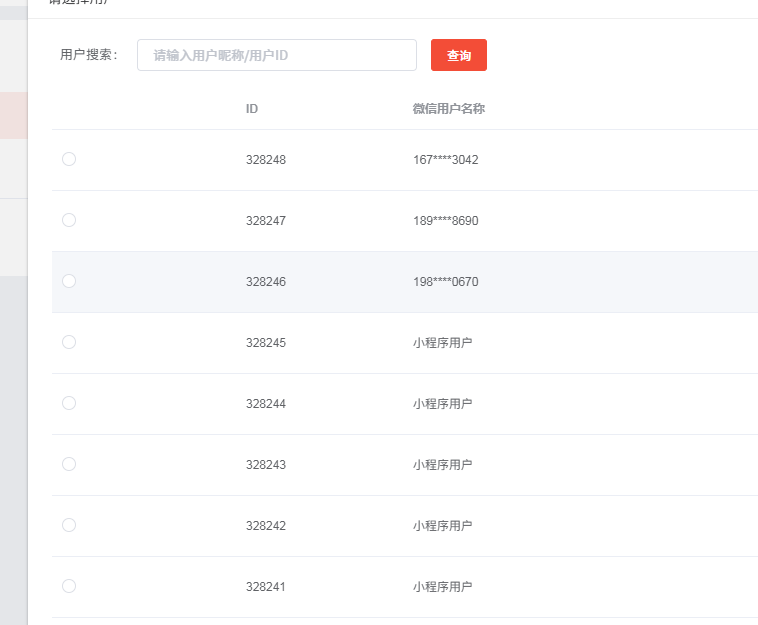This screenshot has height=625, width=758.
Task: Click the ID cell 328245
Action: 265,343
